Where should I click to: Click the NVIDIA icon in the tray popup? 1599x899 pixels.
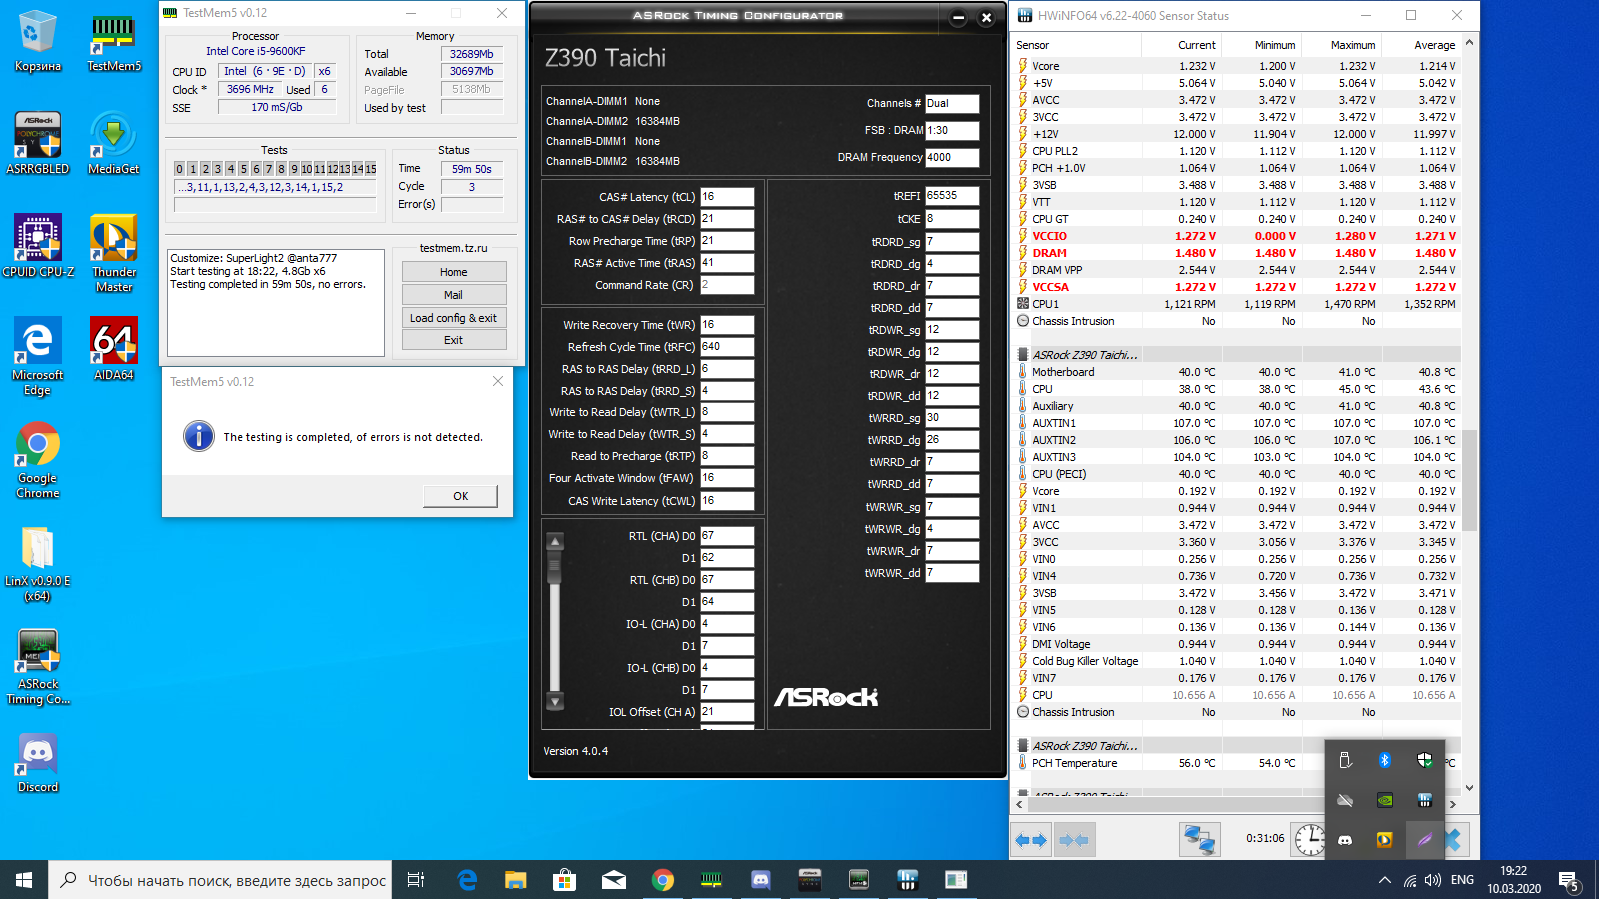[1385, 800]
